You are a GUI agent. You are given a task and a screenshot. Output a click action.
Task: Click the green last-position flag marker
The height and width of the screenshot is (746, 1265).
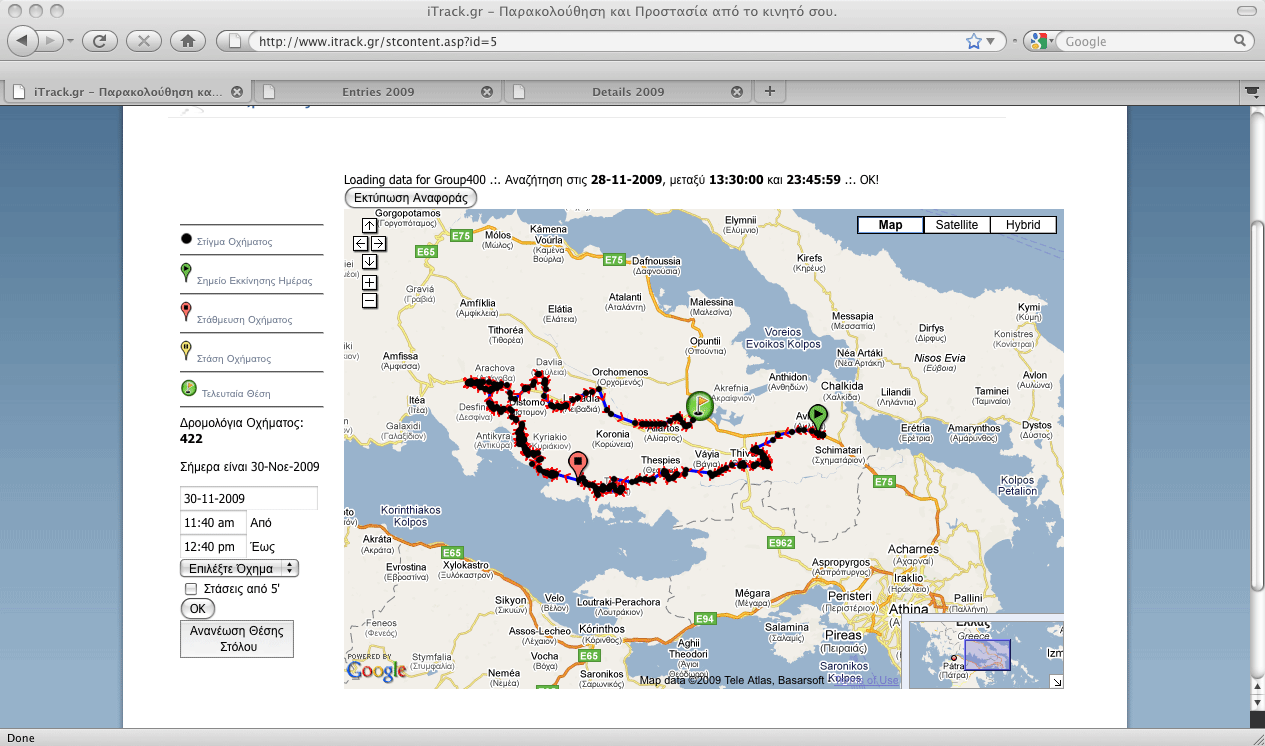pyautogui.click(x=700, y=405)
